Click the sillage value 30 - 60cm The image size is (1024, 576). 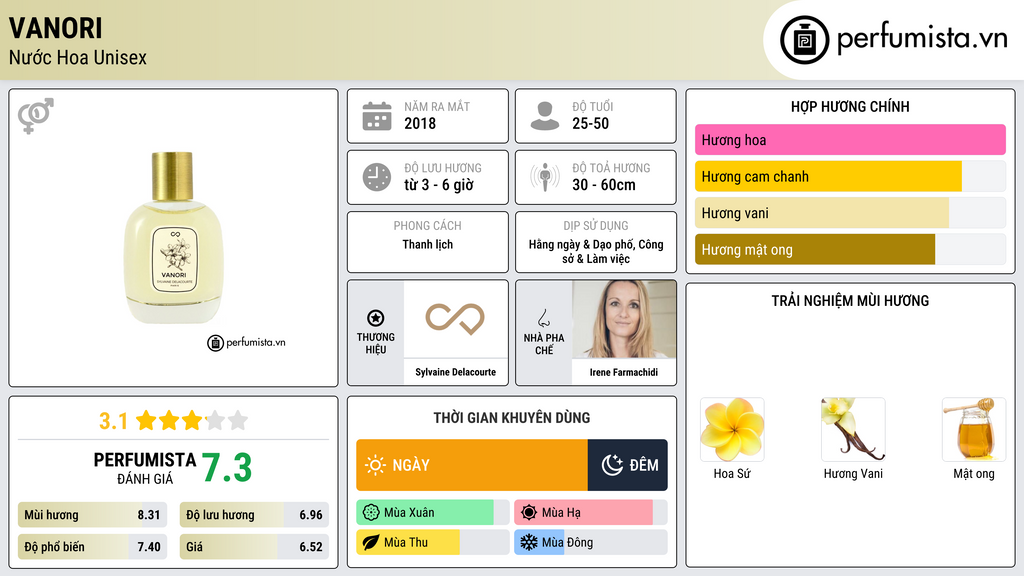[x=603, y=185]
